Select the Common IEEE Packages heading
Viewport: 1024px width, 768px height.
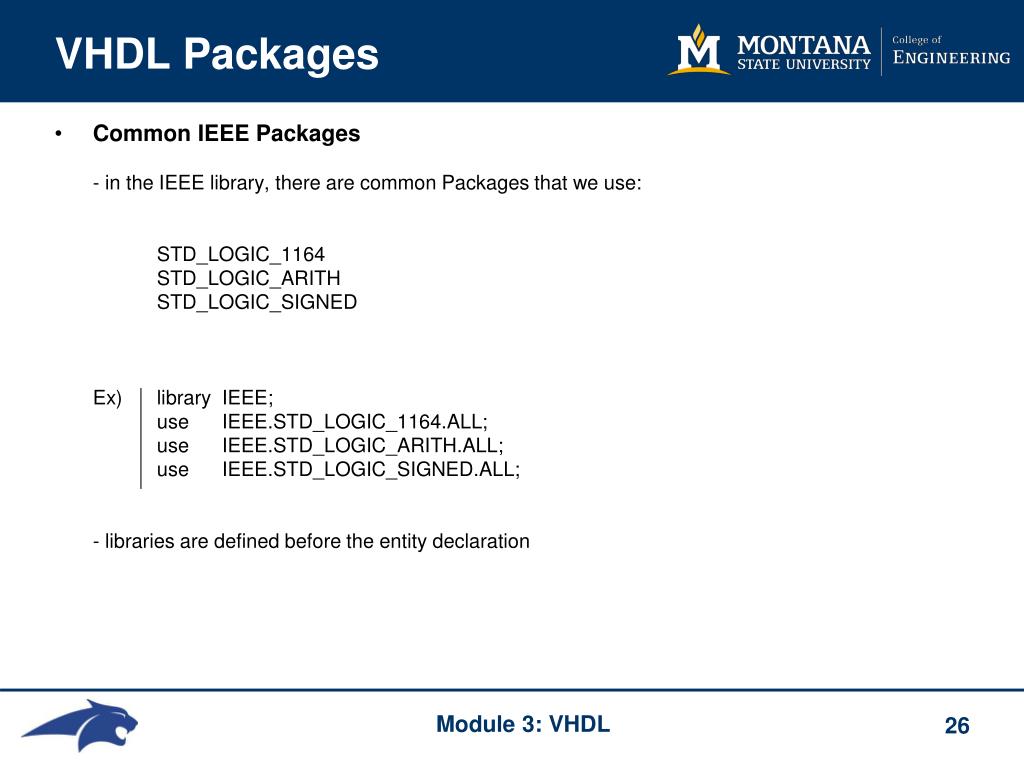227,133
